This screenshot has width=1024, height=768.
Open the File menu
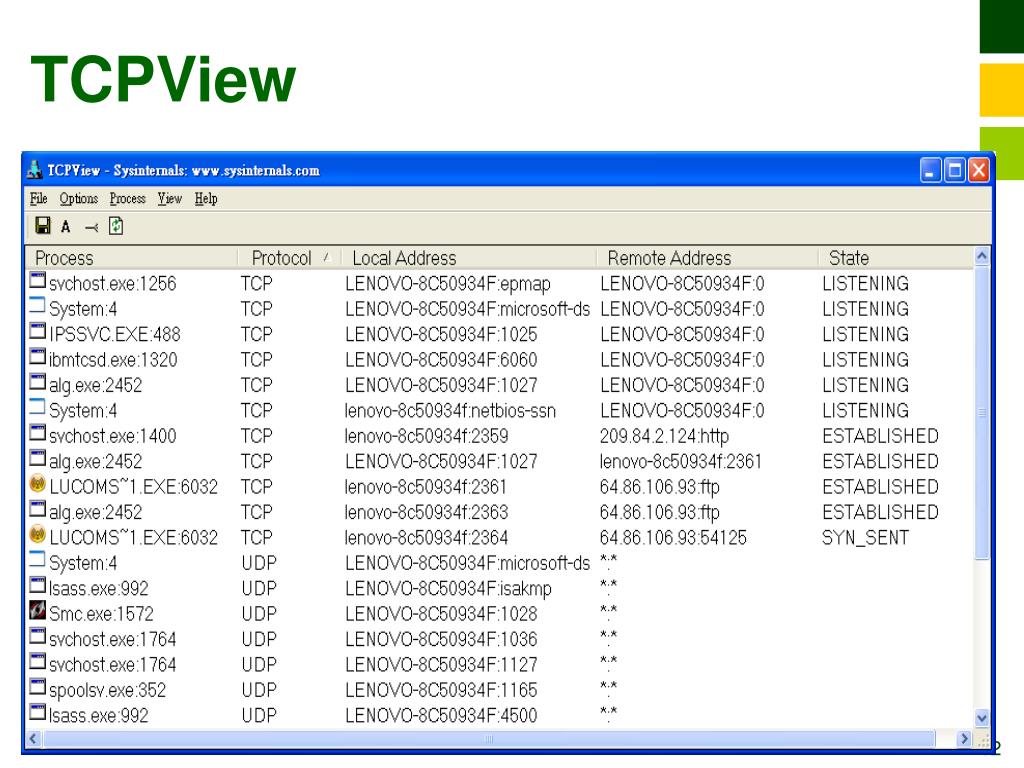click(39, 199)
